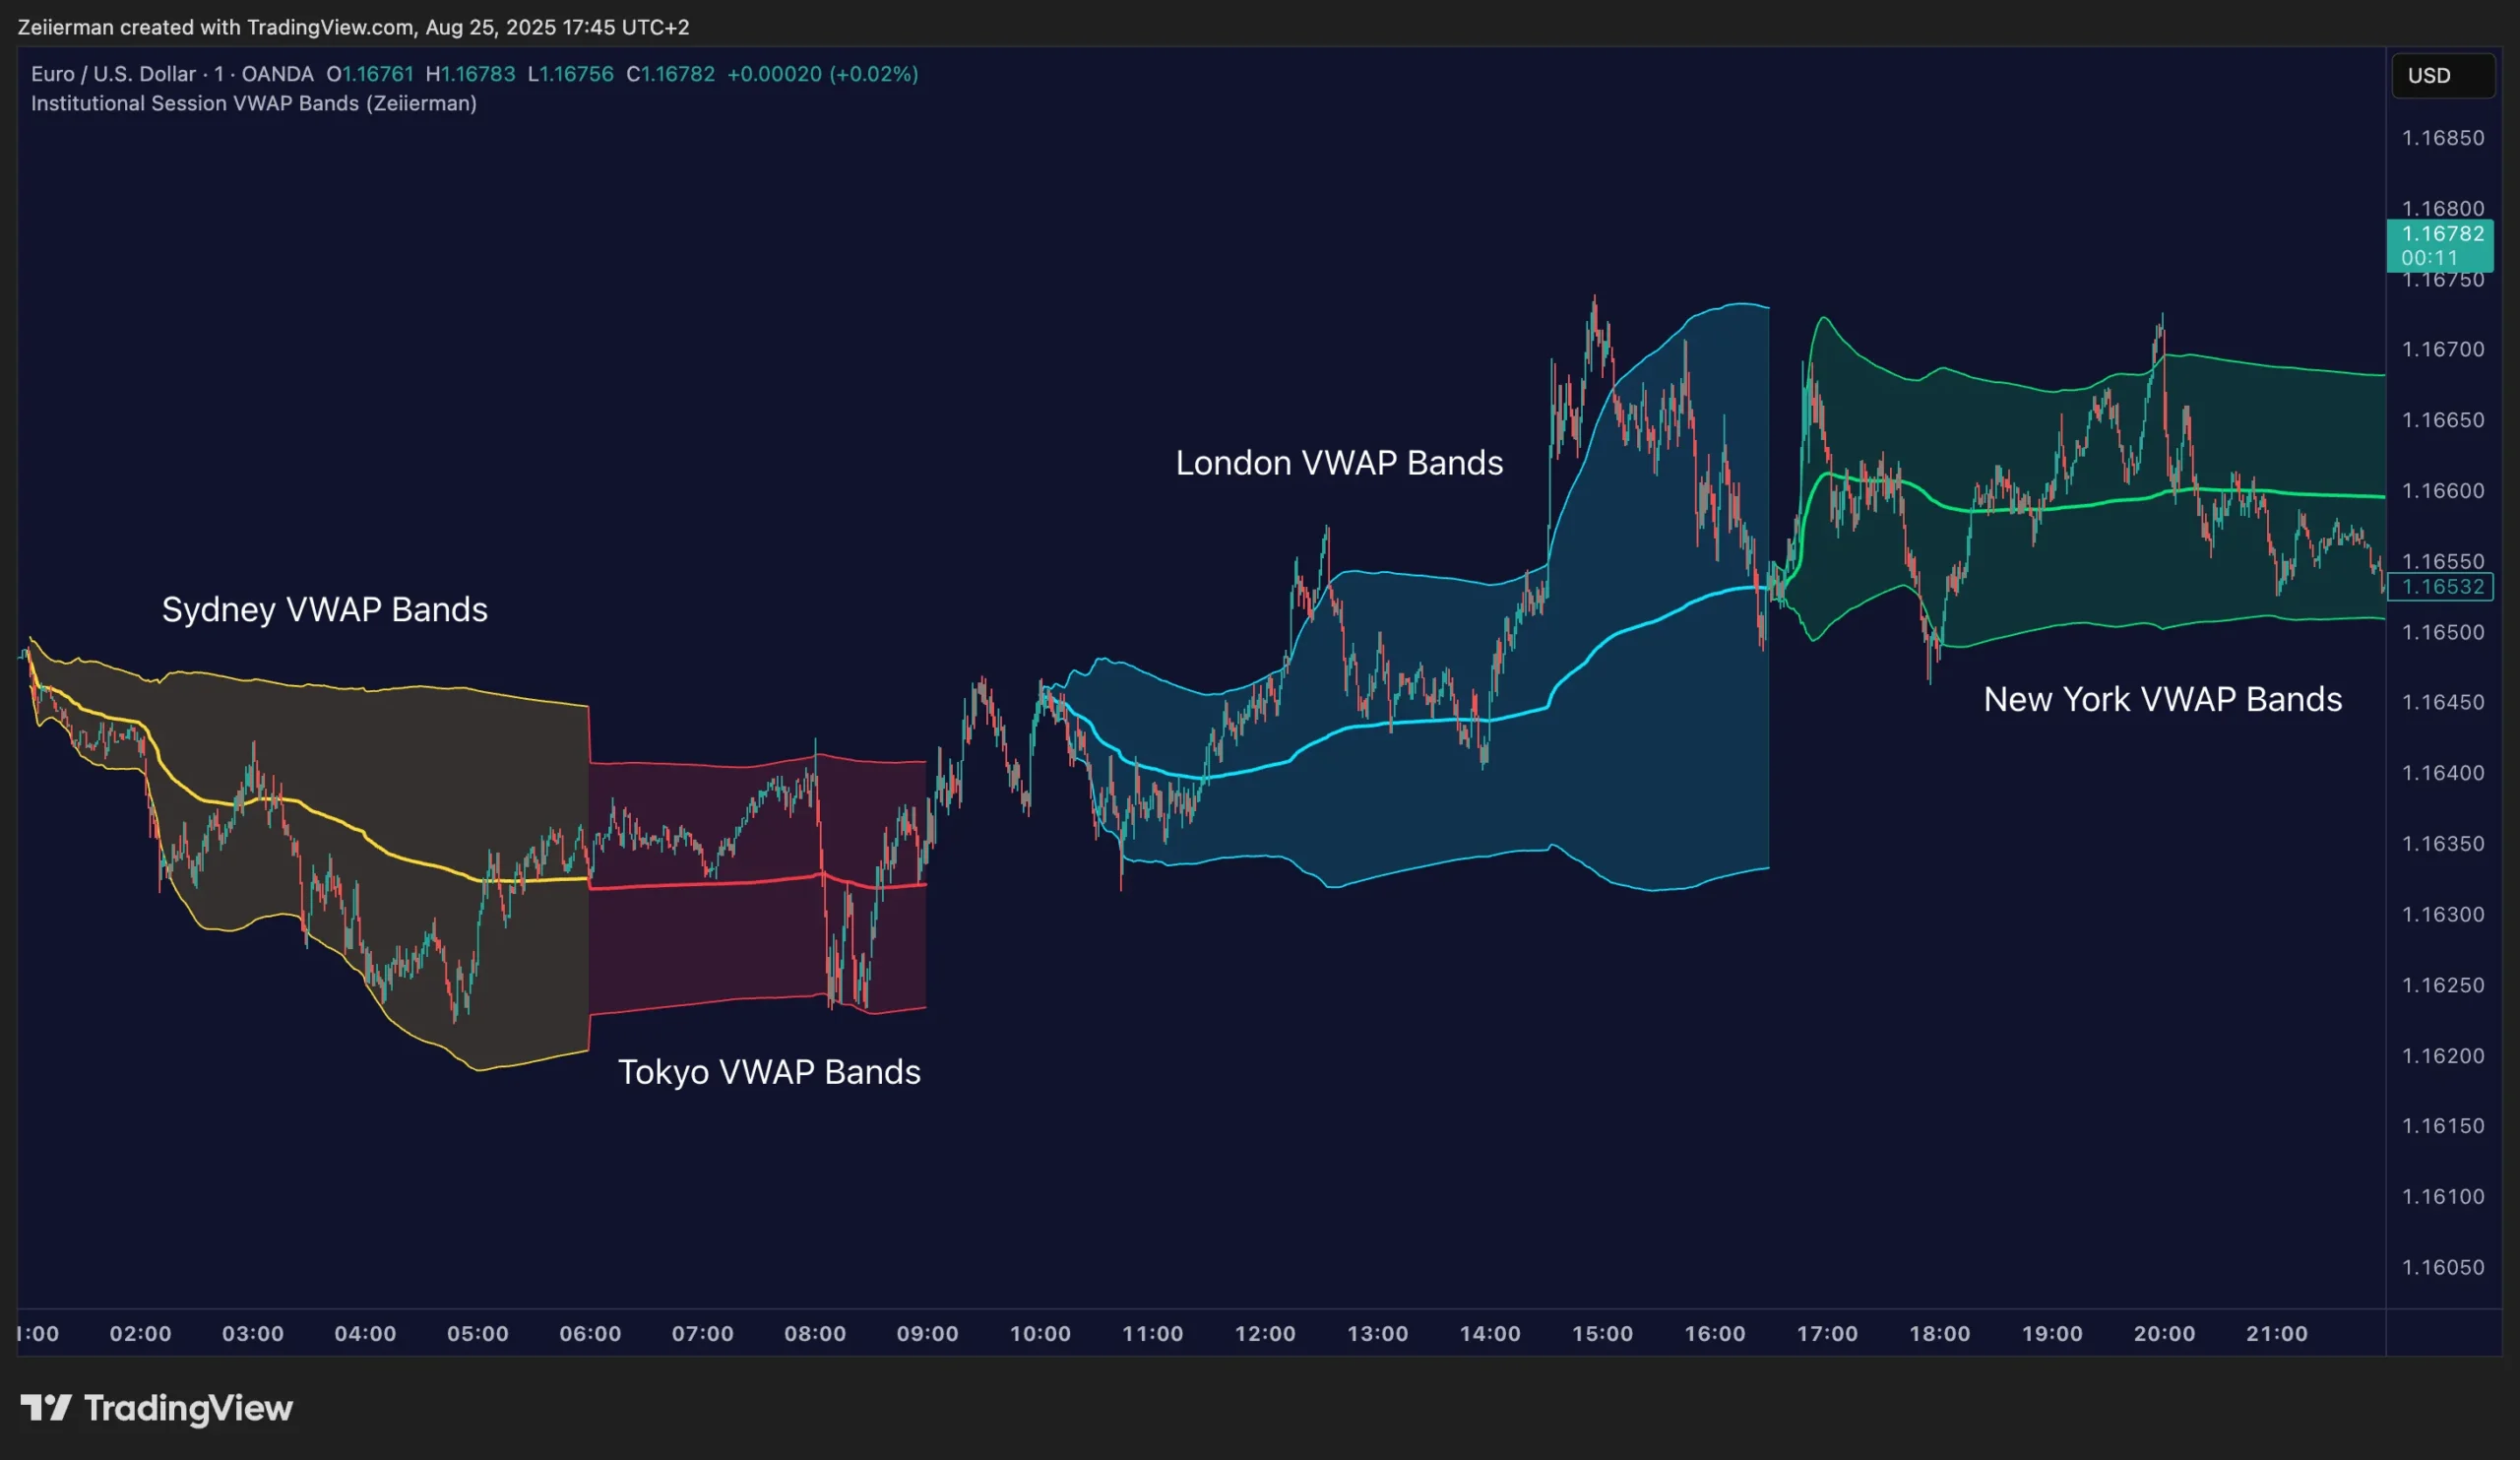
Task: Click the New York VWAP Bands label
Action: coord(2162,699)
